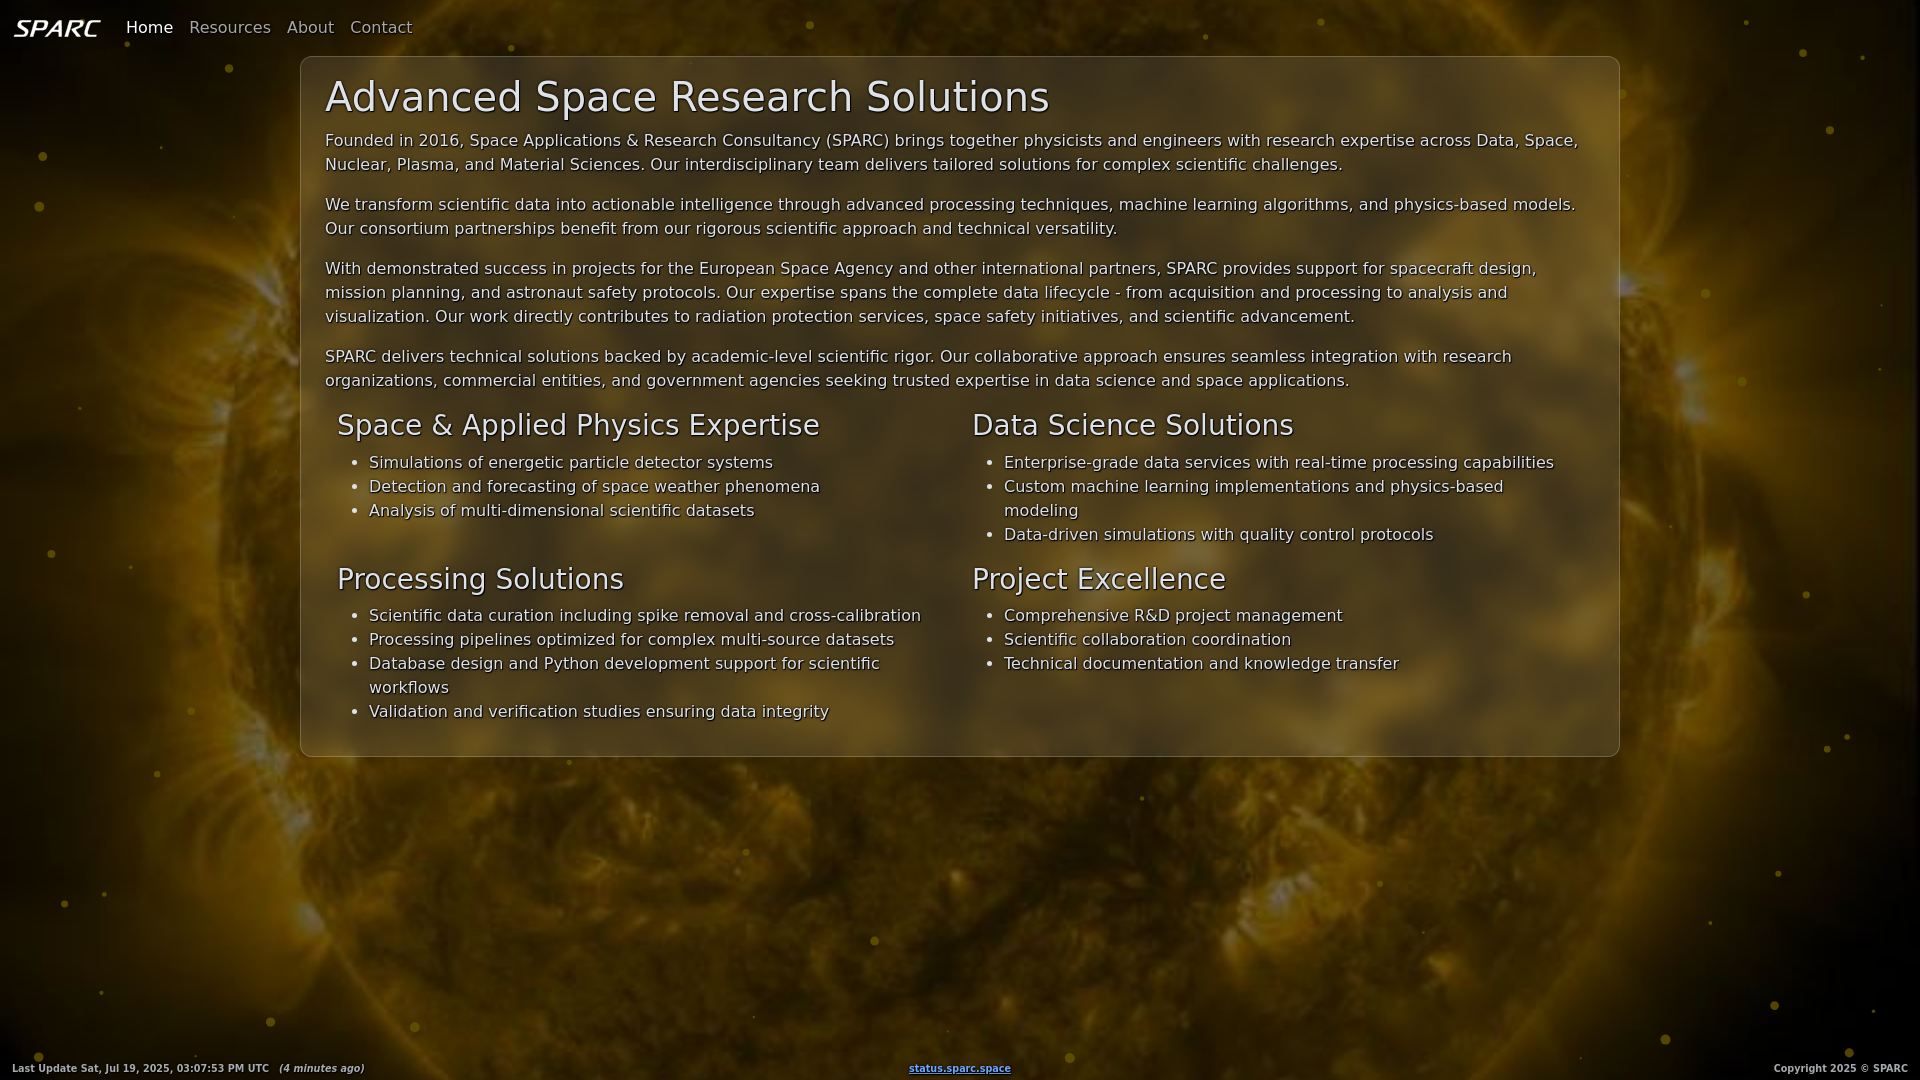Click the 'SPARC delivers technical solutions' paragraph
Viewport: 1920px width, 1080px height.
click(918, 368)
